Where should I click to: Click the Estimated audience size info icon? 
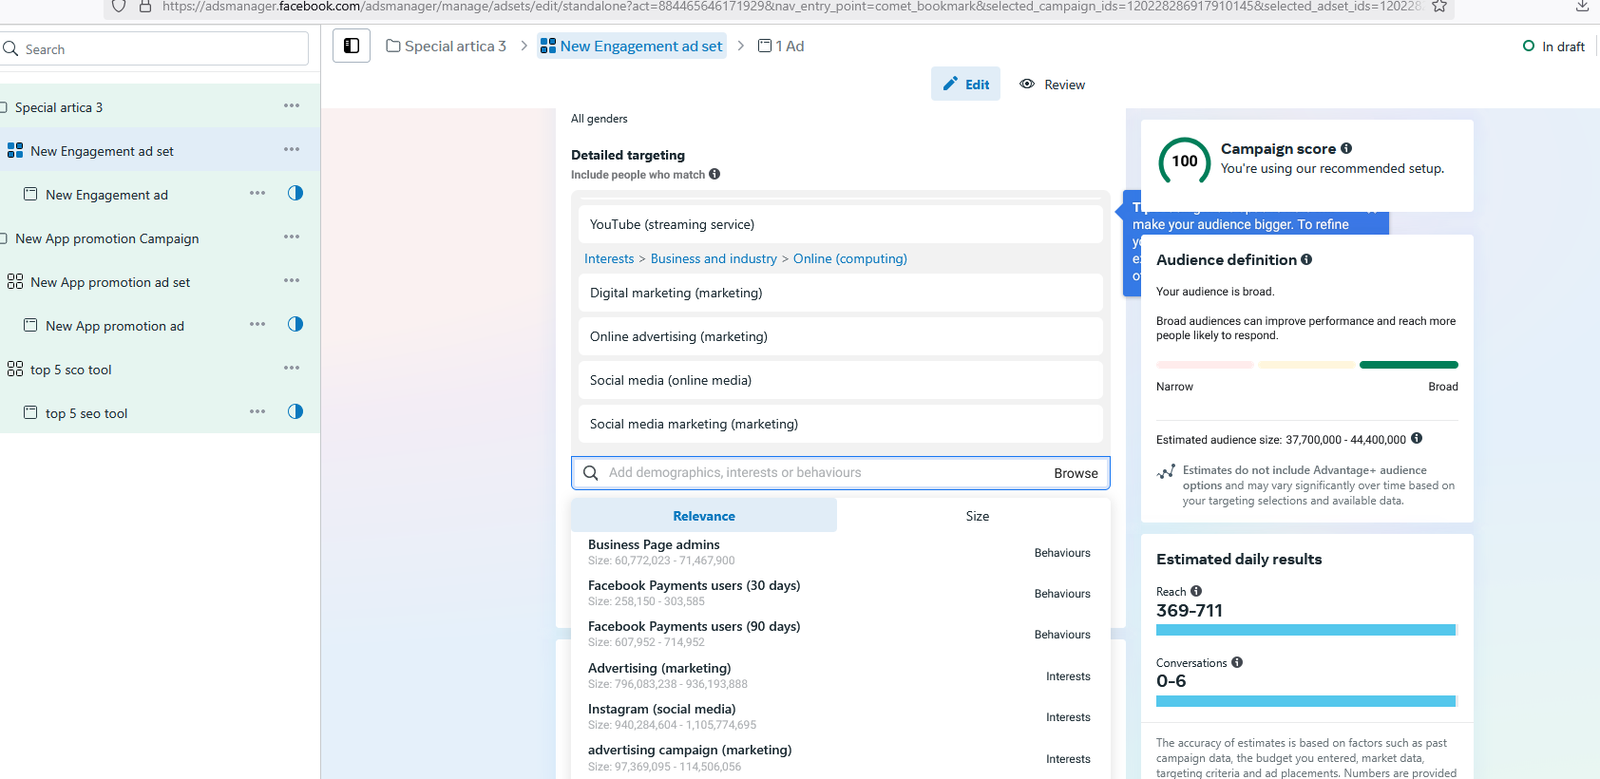click(1416, 439)
